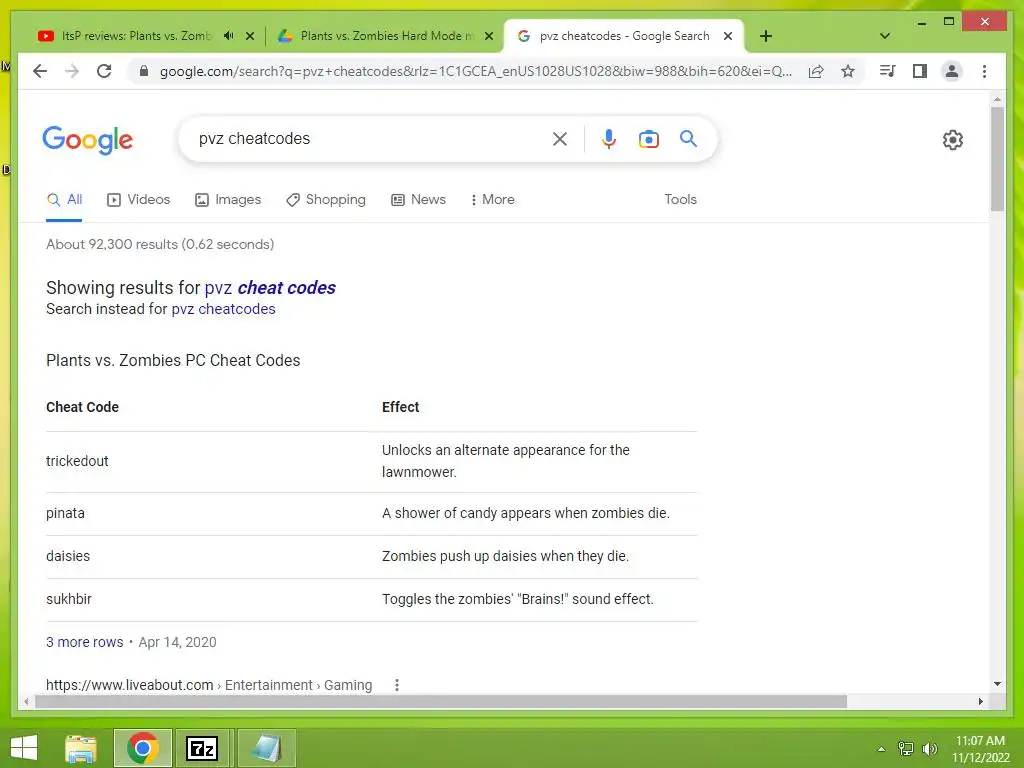
Task: Expand 3 more rows in table
Action: click(x=84, y=643)
